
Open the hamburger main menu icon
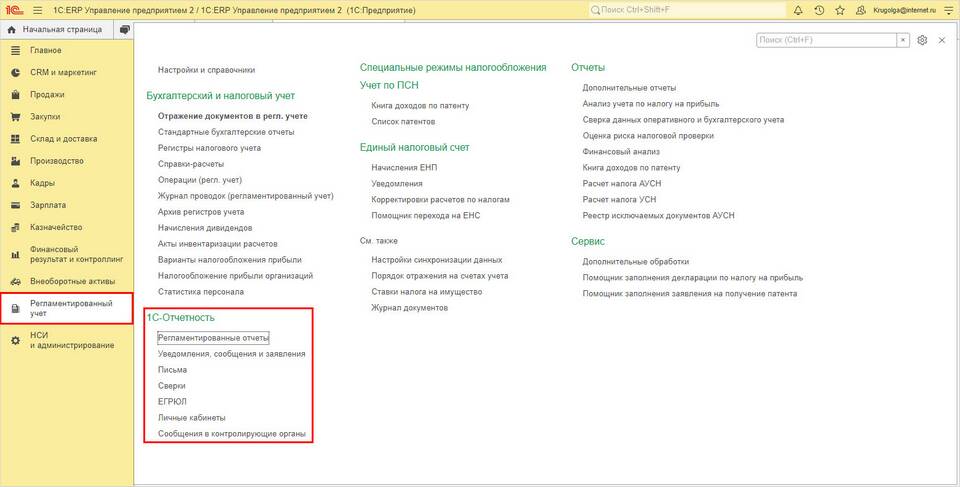coord(37,10)
